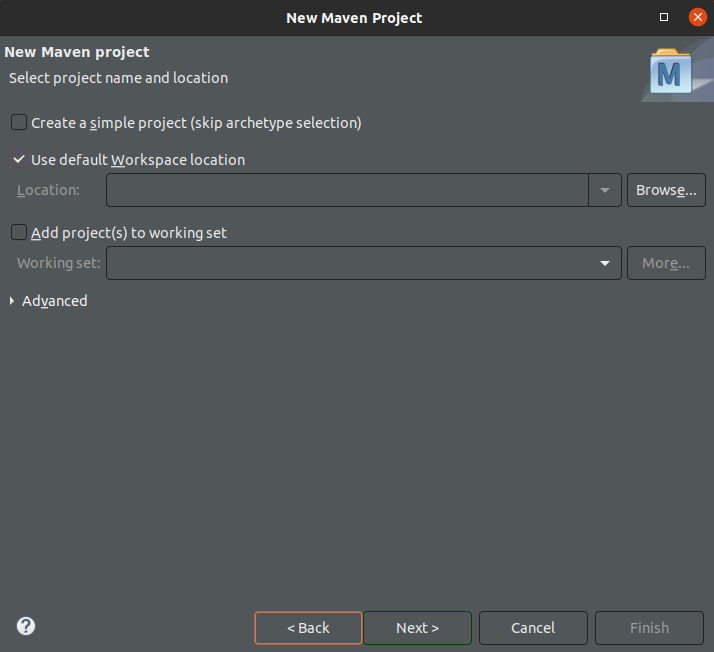
Task: Uncheck Use default Workspace location
Action: tap(19, 160)
